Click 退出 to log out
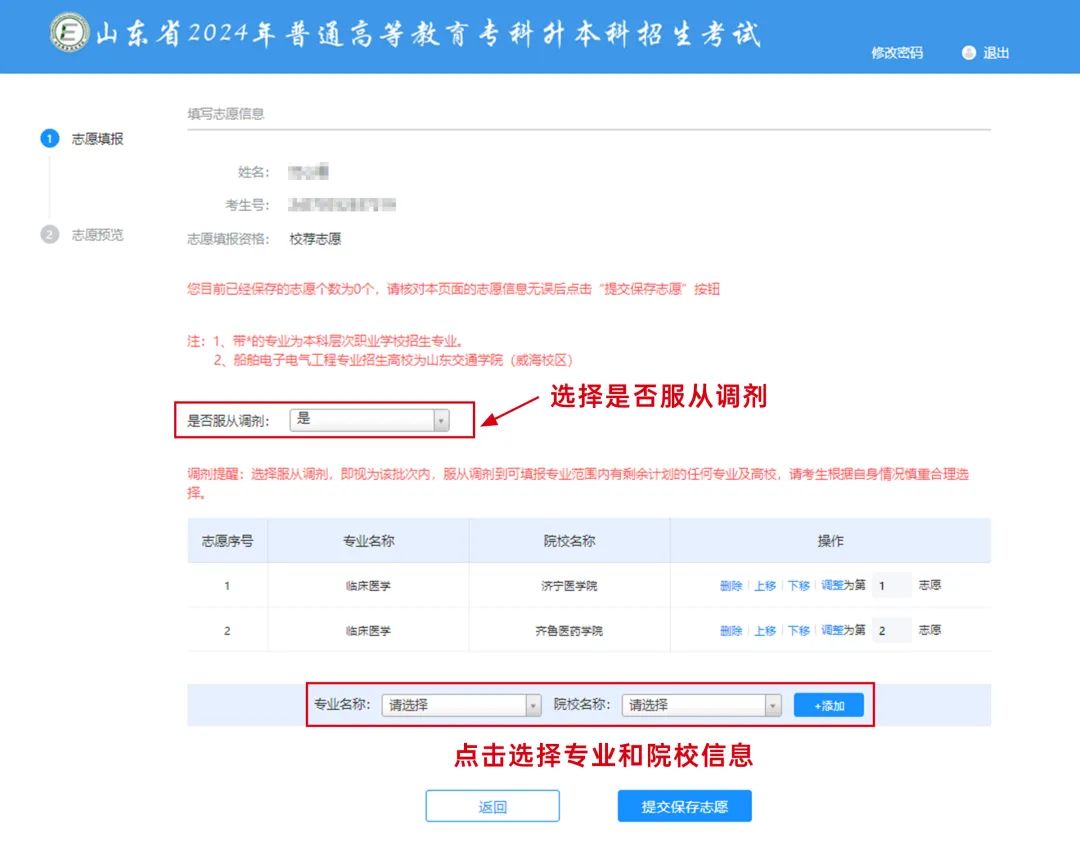This screenshot has height=846, width=1080. click(996, 53)
